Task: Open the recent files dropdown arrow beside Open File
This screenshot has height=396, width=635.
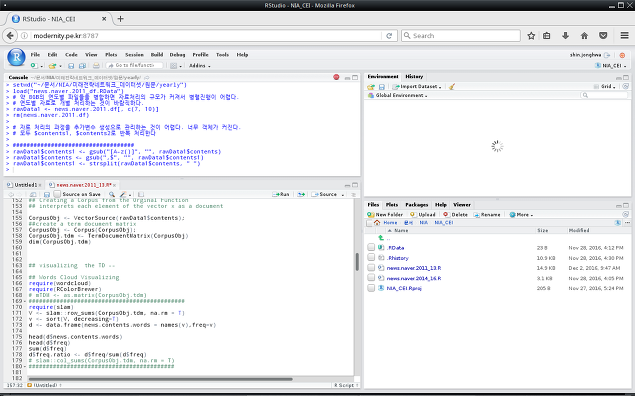Action: (x=60, y=66)
